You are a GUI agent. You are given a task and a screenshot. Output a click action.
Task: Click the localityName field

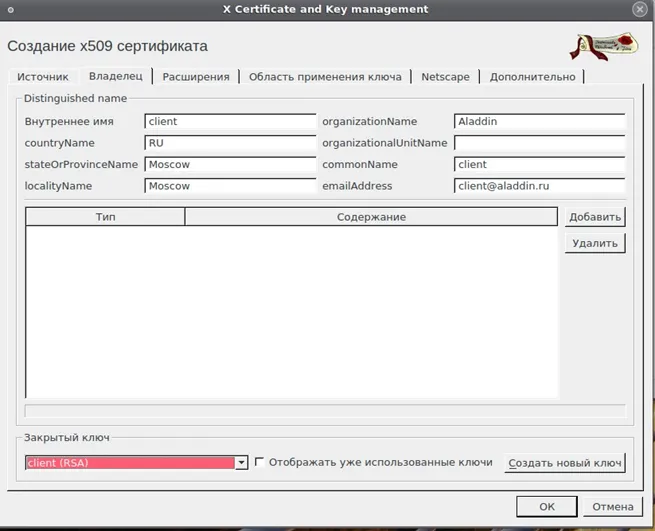[x=230, y=186]
